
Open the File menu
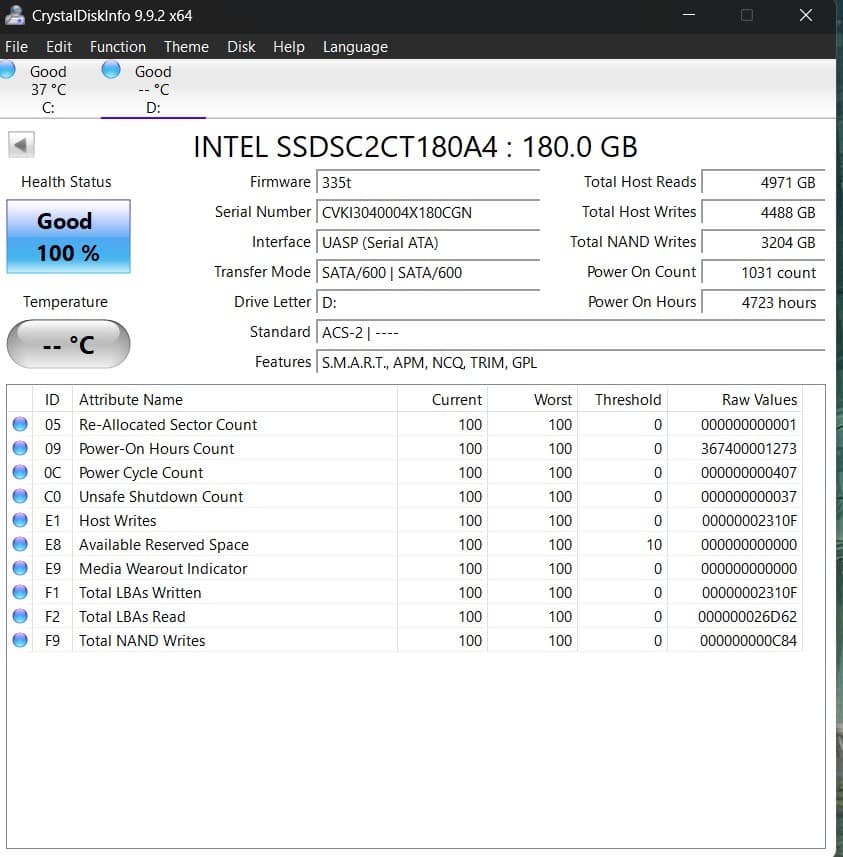tap(16, 47)
